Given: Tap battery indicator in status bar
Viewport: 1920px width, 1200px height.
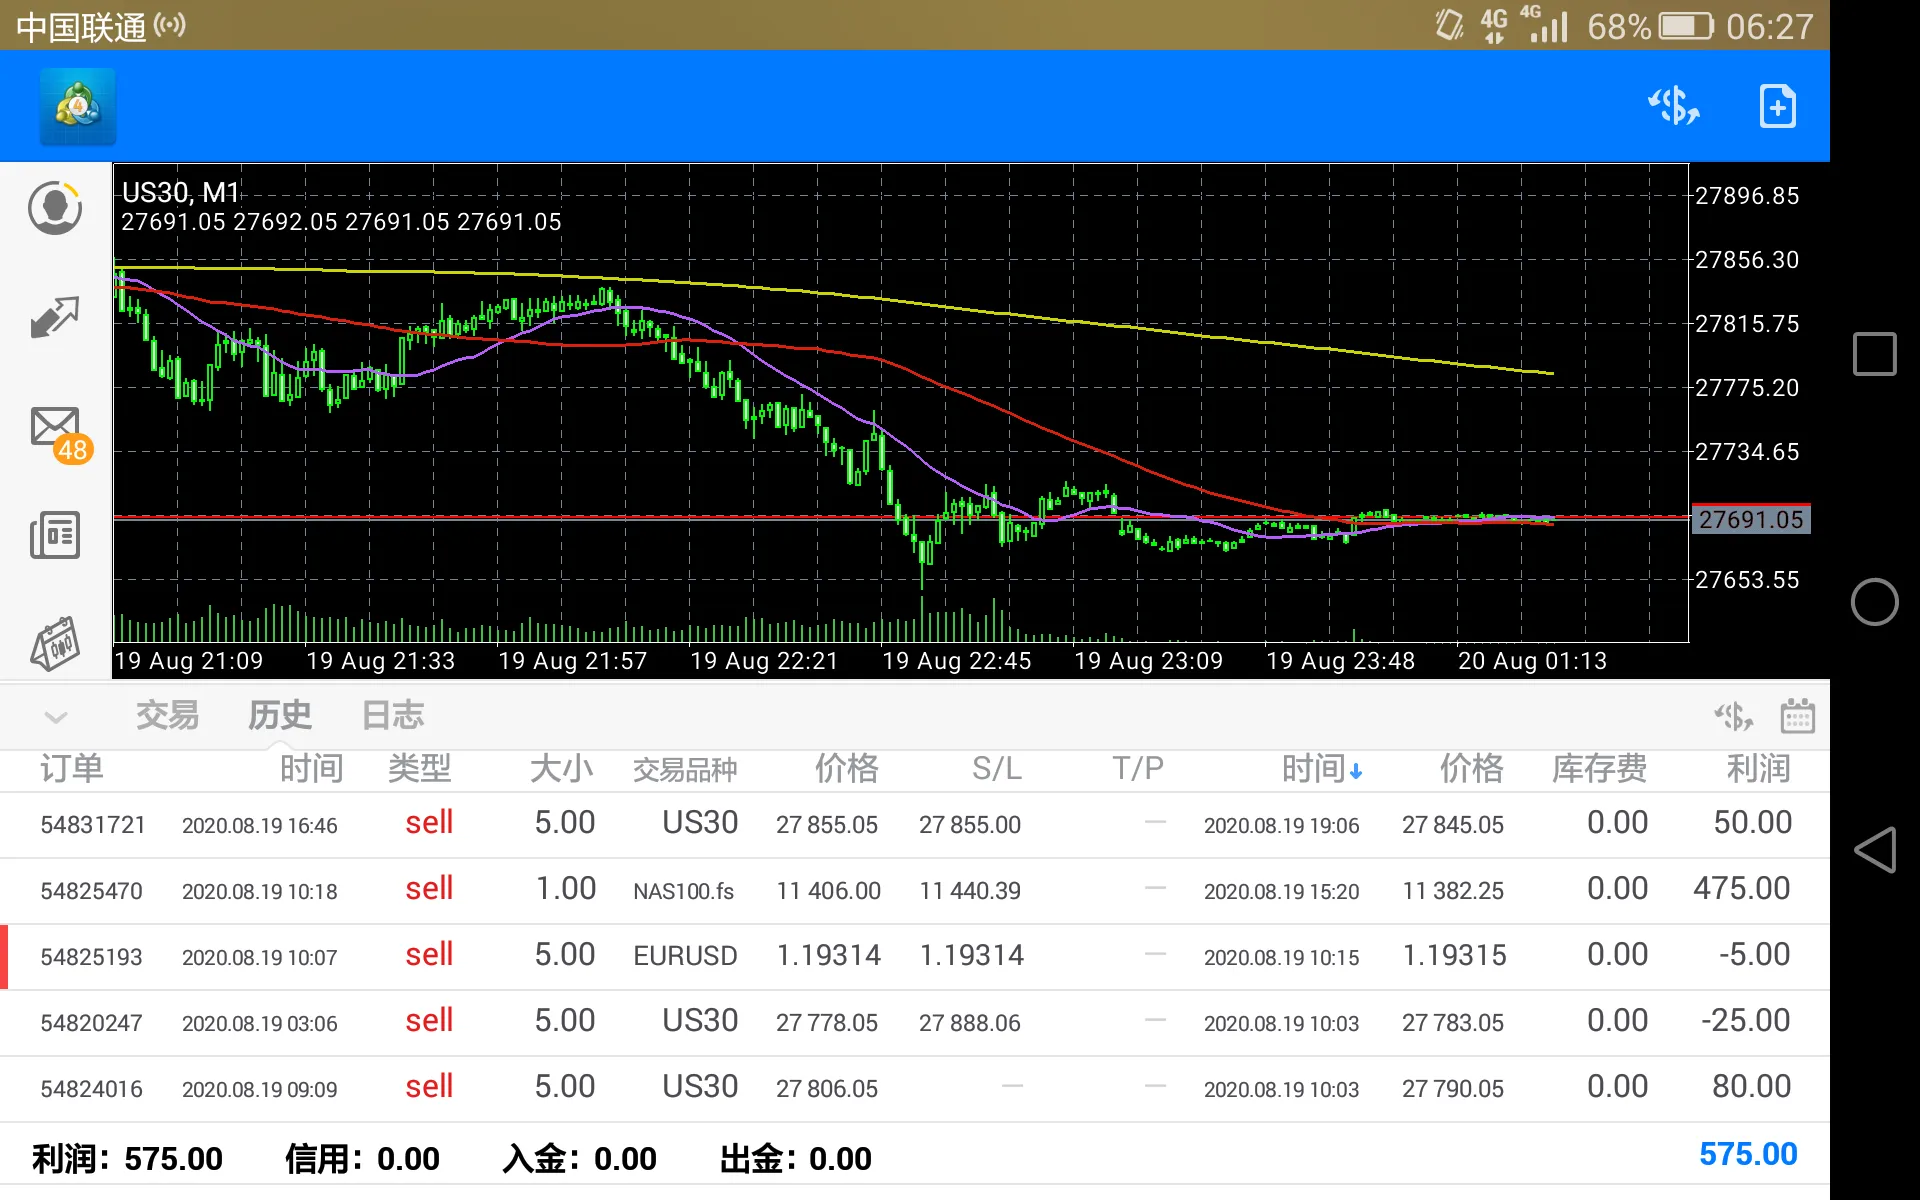Looking at the screenshot, I should coord(1687,26).
